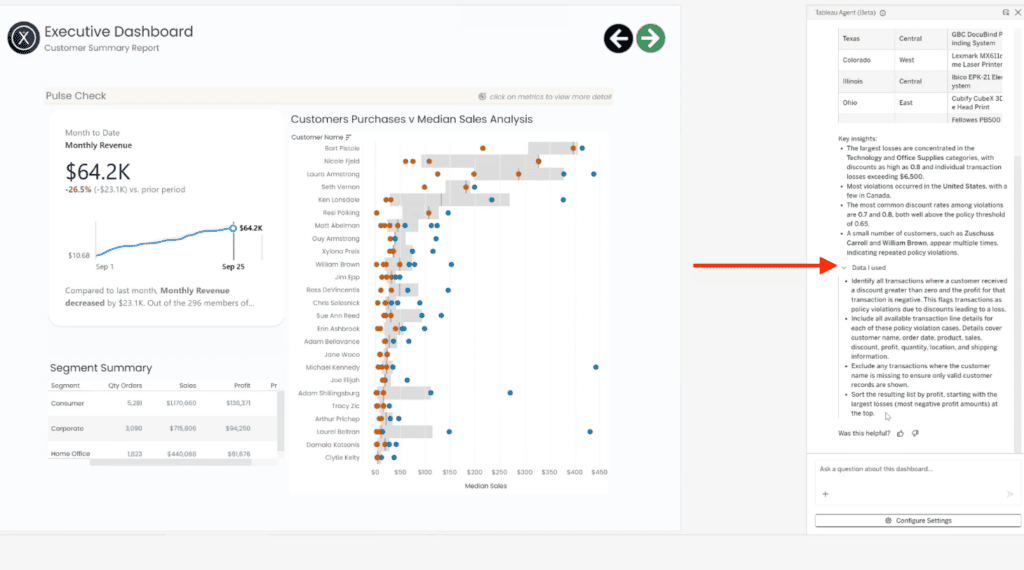Viewport: 1024px width, 570px height.
Task: Select the 'Corporate' segment row label
Action: click(x=67, y=429)
